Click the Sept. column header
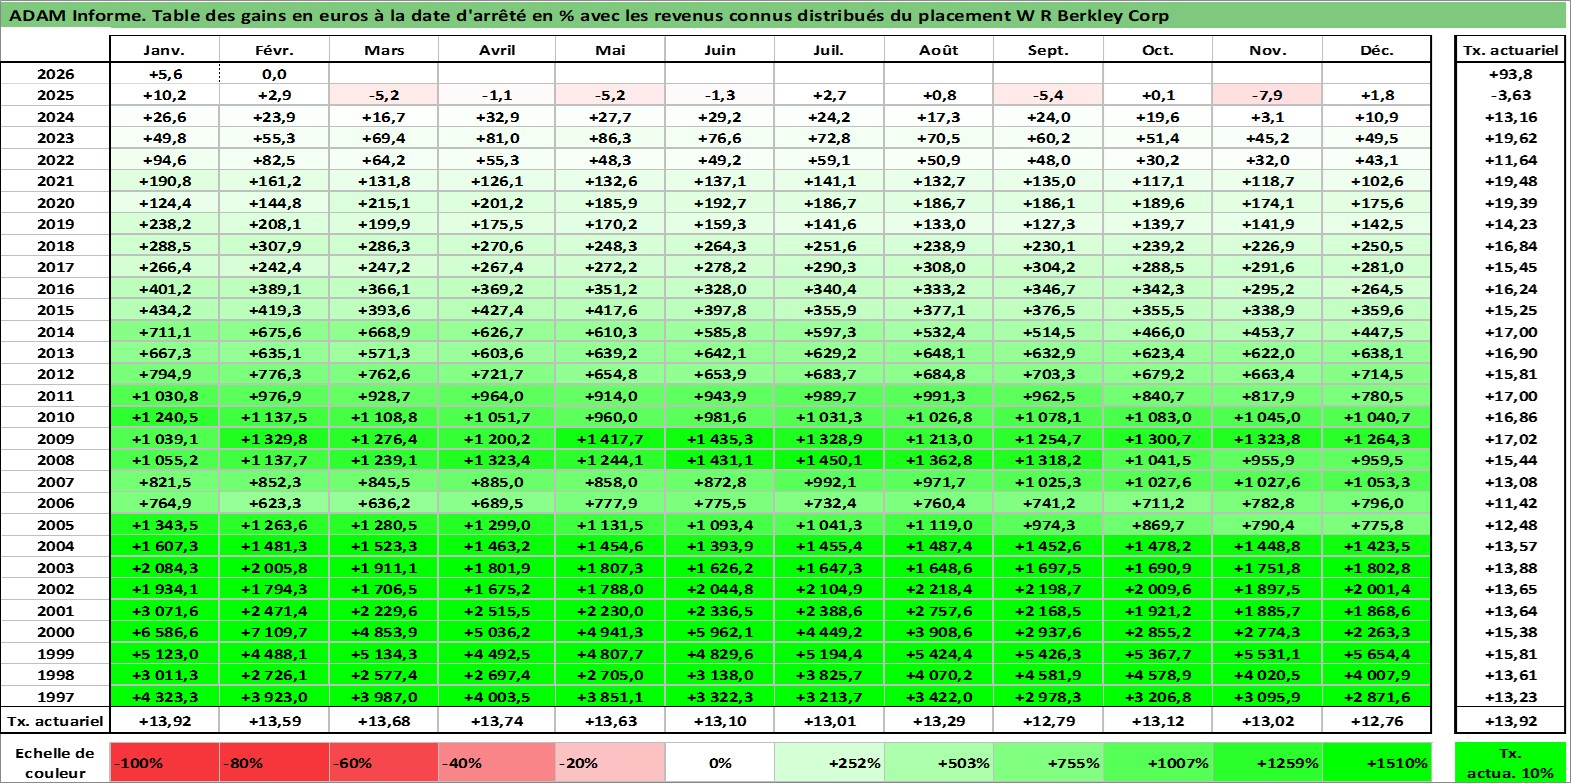Viewport: 1571px width, 783px height. (x=1048, y=50)
